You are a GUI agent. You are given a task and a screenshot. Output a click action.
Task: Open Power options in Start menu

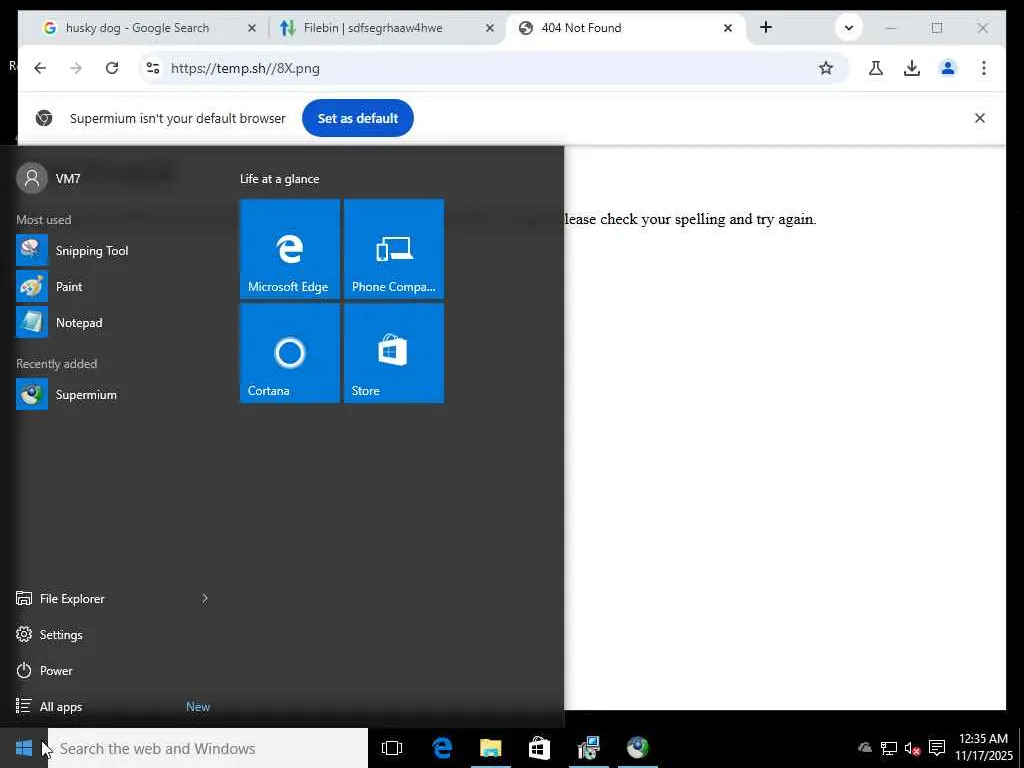tap(44, 671)
